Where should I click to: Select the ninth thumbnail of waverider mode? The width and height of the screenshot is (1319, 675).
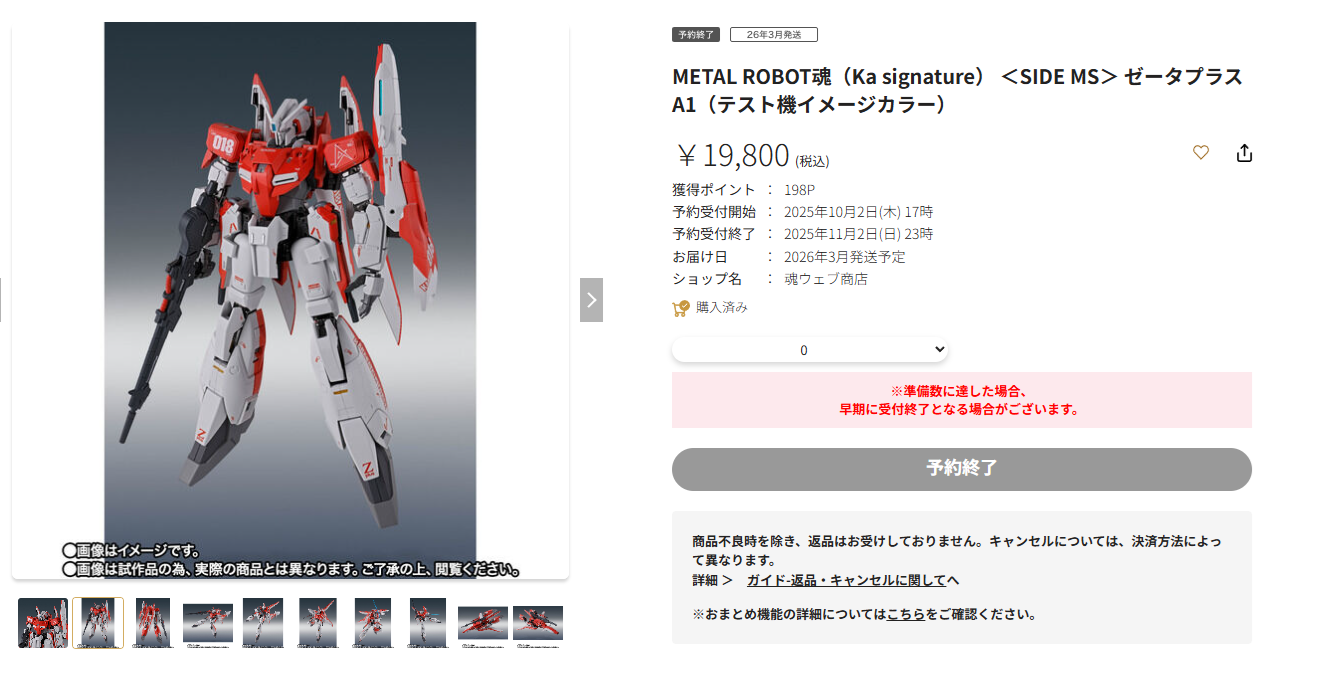pyautogui.click(x=483, y=623)
